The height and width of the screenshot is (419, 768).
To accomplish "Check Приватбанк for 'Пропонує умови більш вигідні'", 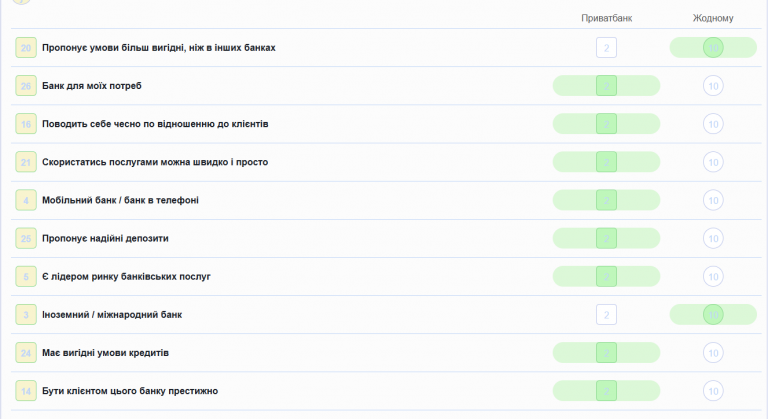I will (x=606, y=48).
